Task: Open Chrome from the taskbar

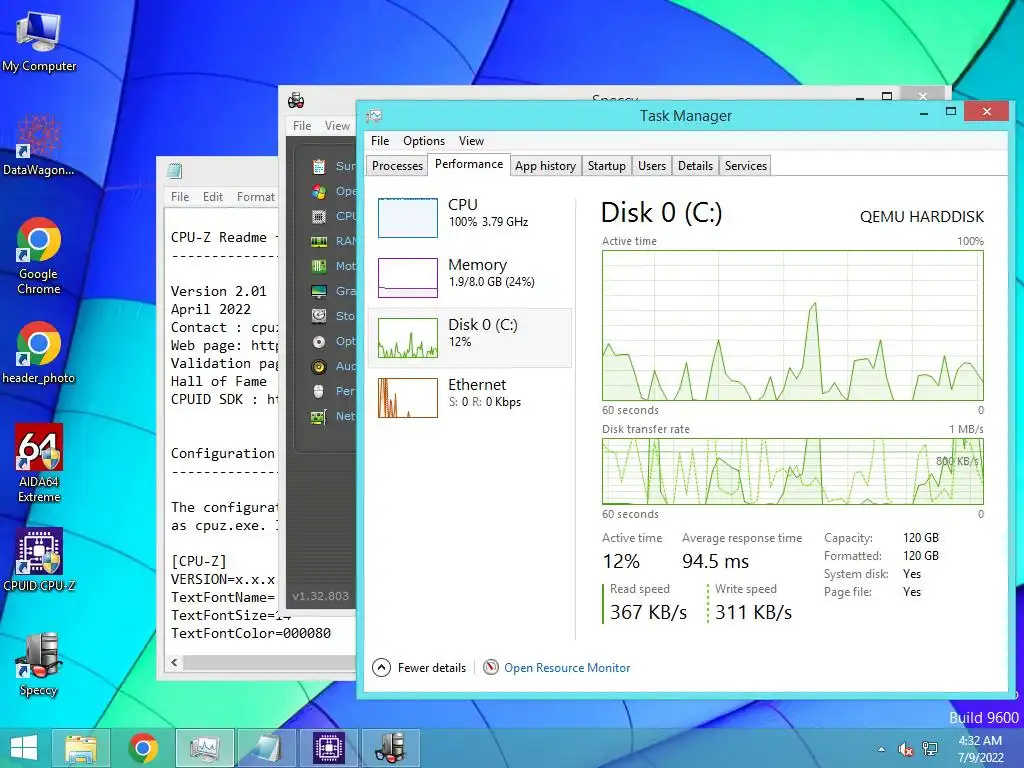Action: click(x=143, y=748)
